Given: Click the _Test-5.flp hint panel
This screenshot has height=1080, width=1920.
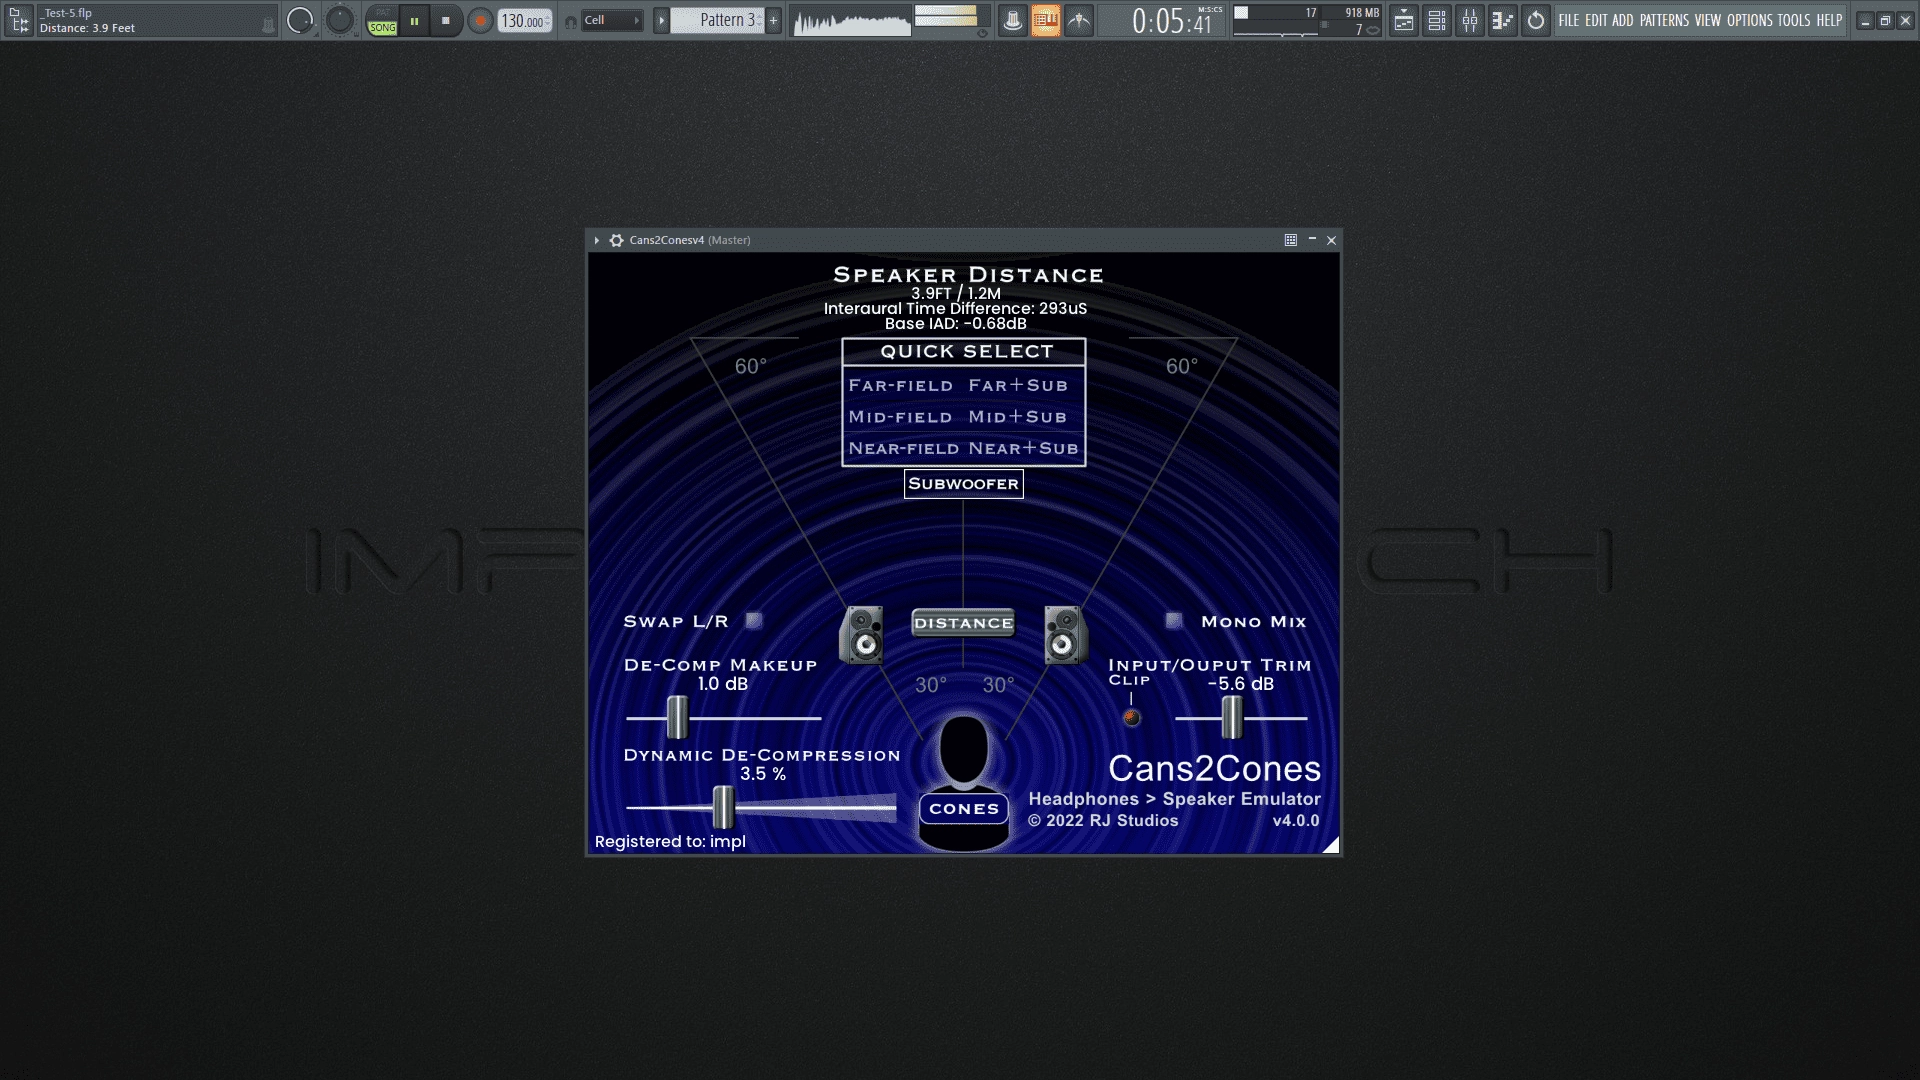Looking at the screenshot, I should click(155, 21).
